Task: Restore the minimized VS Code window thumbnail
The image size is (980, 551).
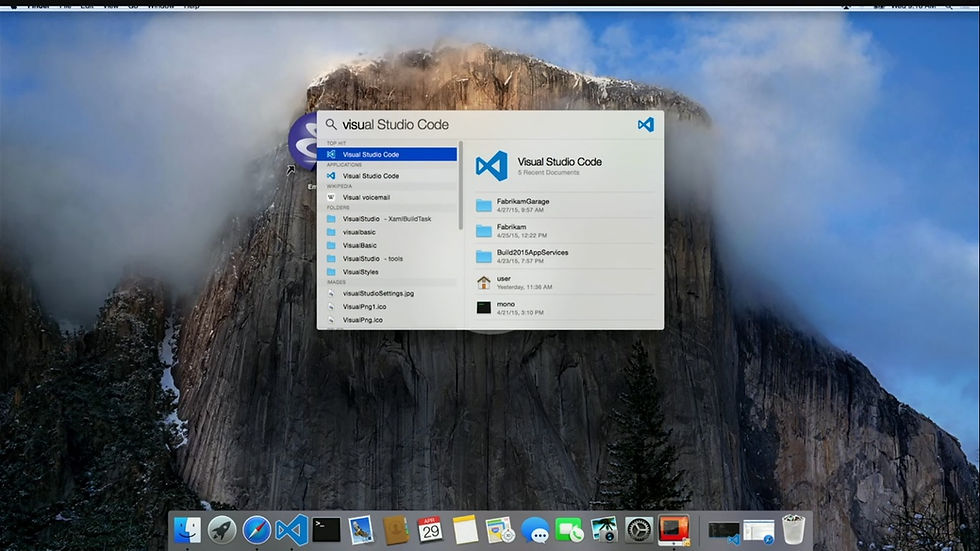Action: click(724, 532)
